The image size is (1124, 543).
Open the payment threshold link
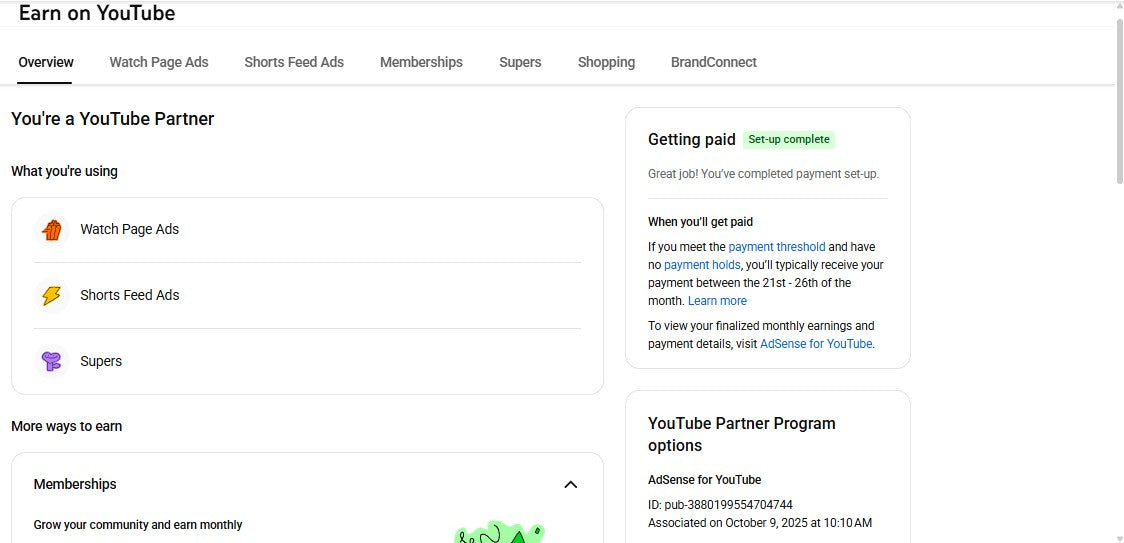point(777,247)
